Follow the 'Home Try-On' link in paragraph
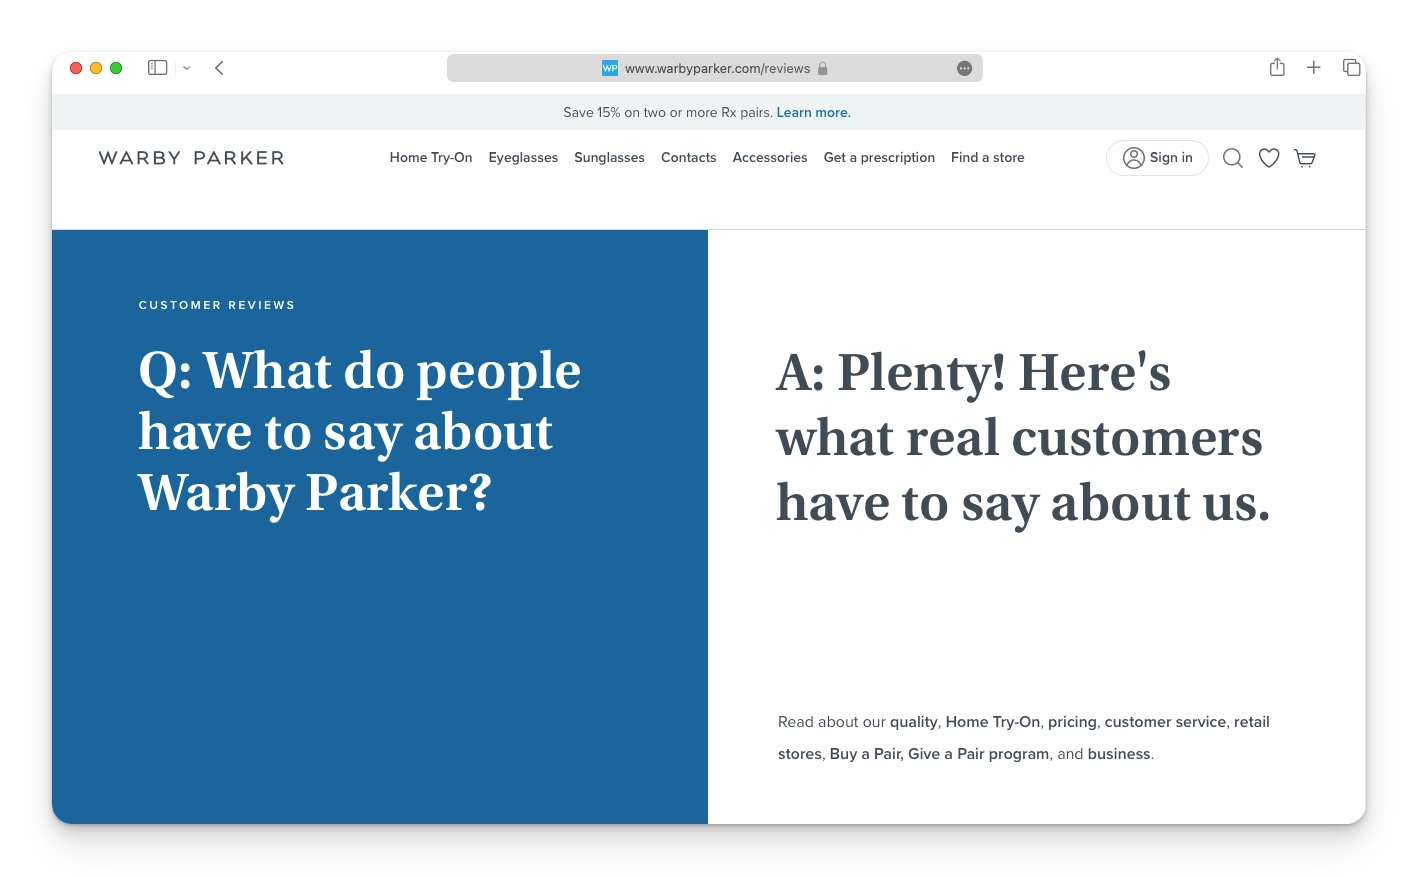Screen dimensions: 1418x876 pos(993,722)
